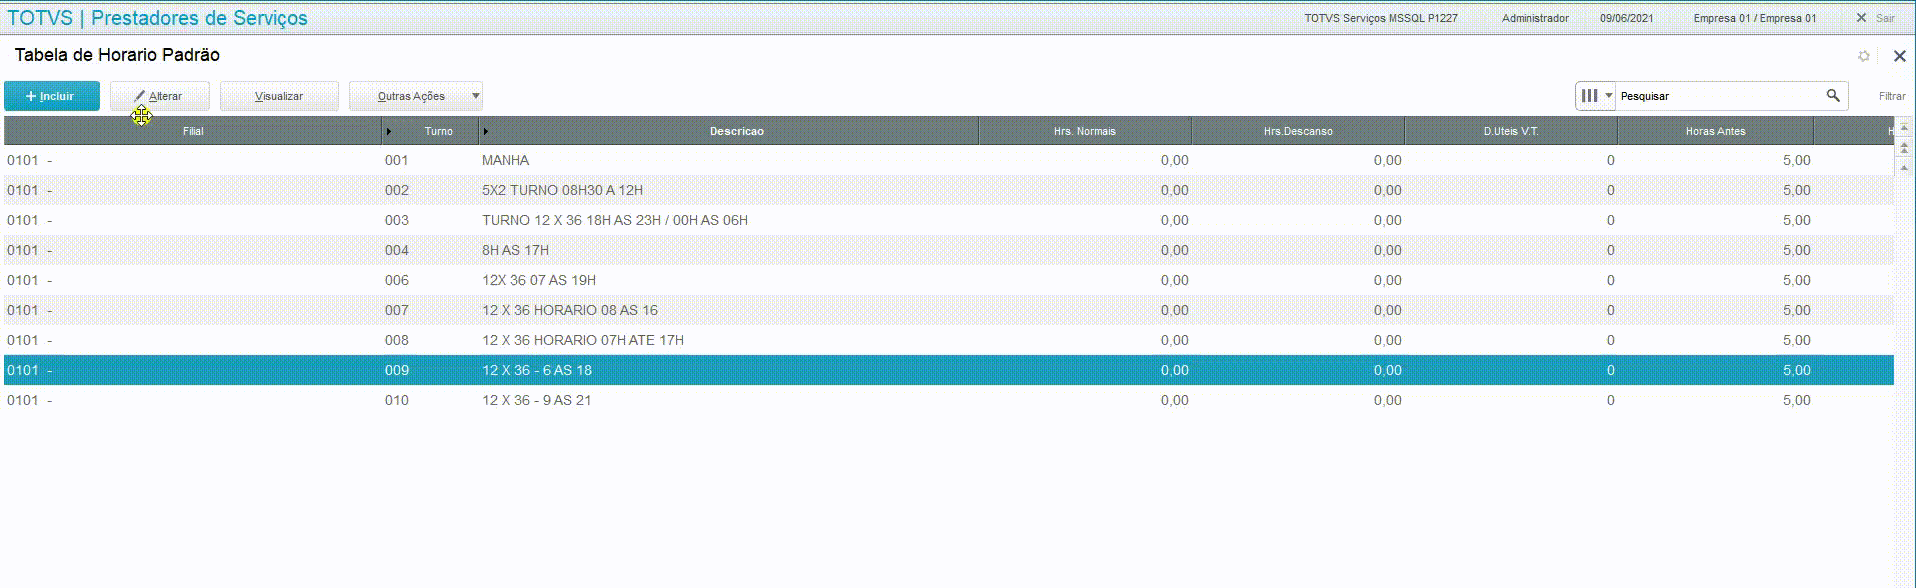Viewport: 1916px width, 588px height.
Task: Click page-up double arrow scroll button
Action: (1904, 147)
